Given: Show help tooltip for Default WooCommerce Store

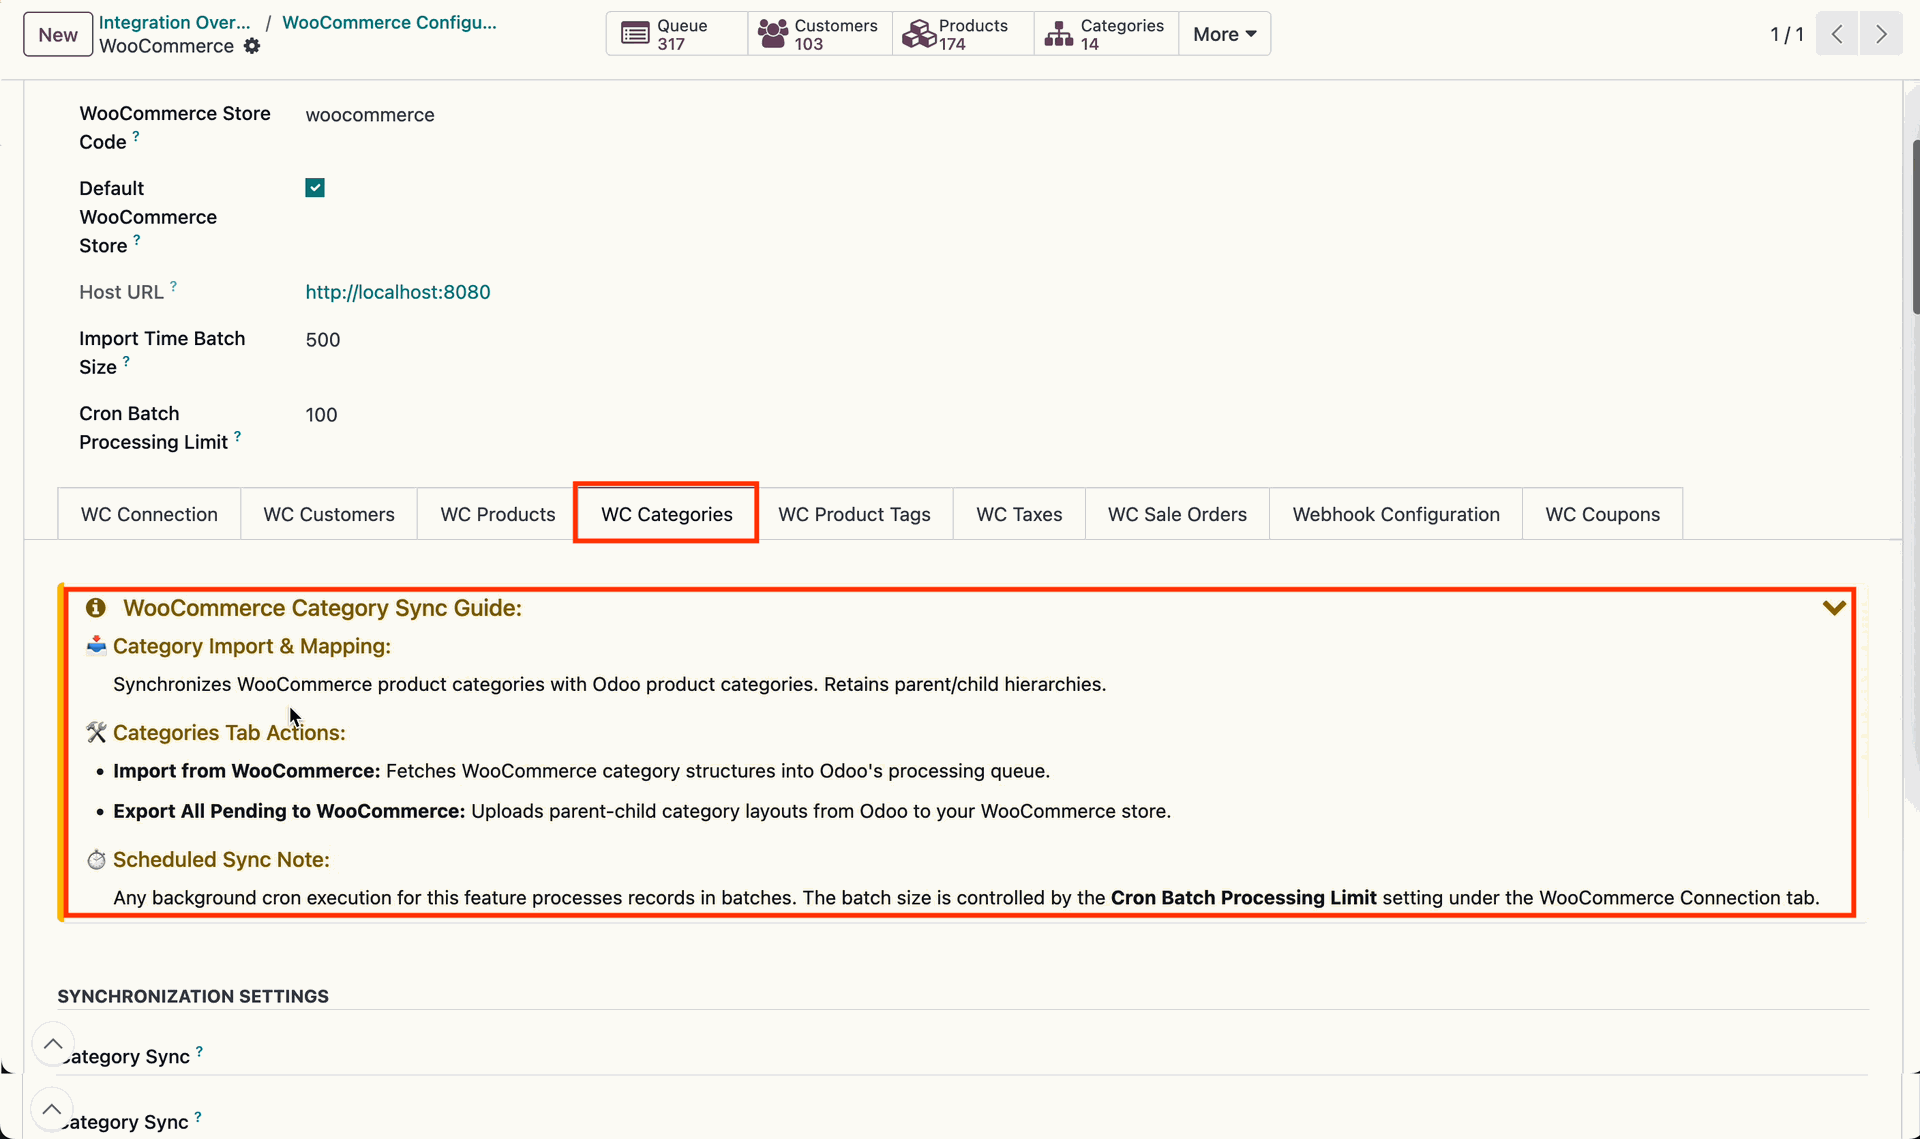Looking at the screenshot, I should 137,239.
